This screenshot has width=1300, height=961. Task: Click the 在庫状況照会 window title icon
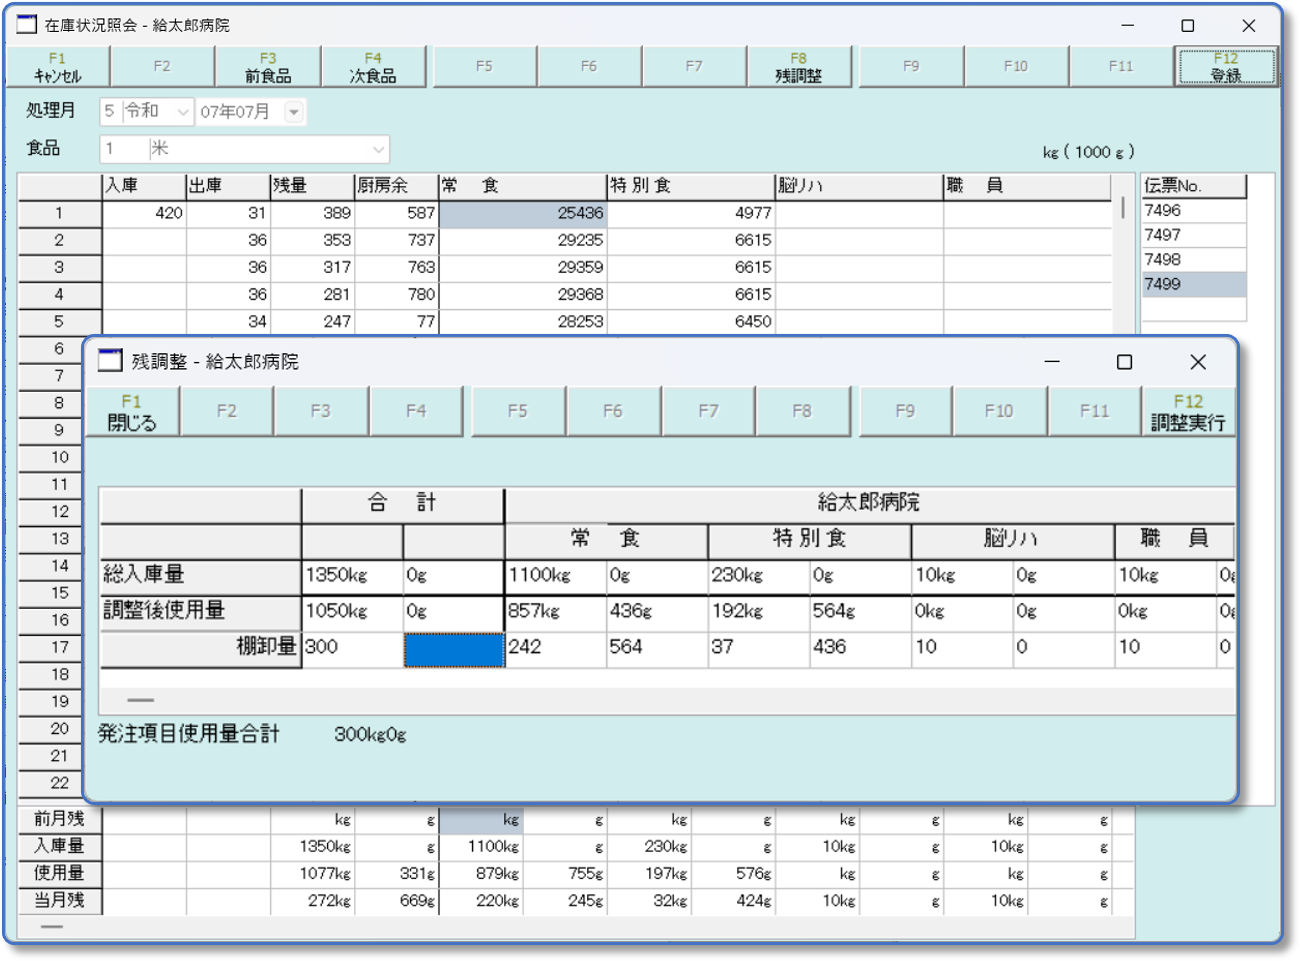[x=27, y=25]
